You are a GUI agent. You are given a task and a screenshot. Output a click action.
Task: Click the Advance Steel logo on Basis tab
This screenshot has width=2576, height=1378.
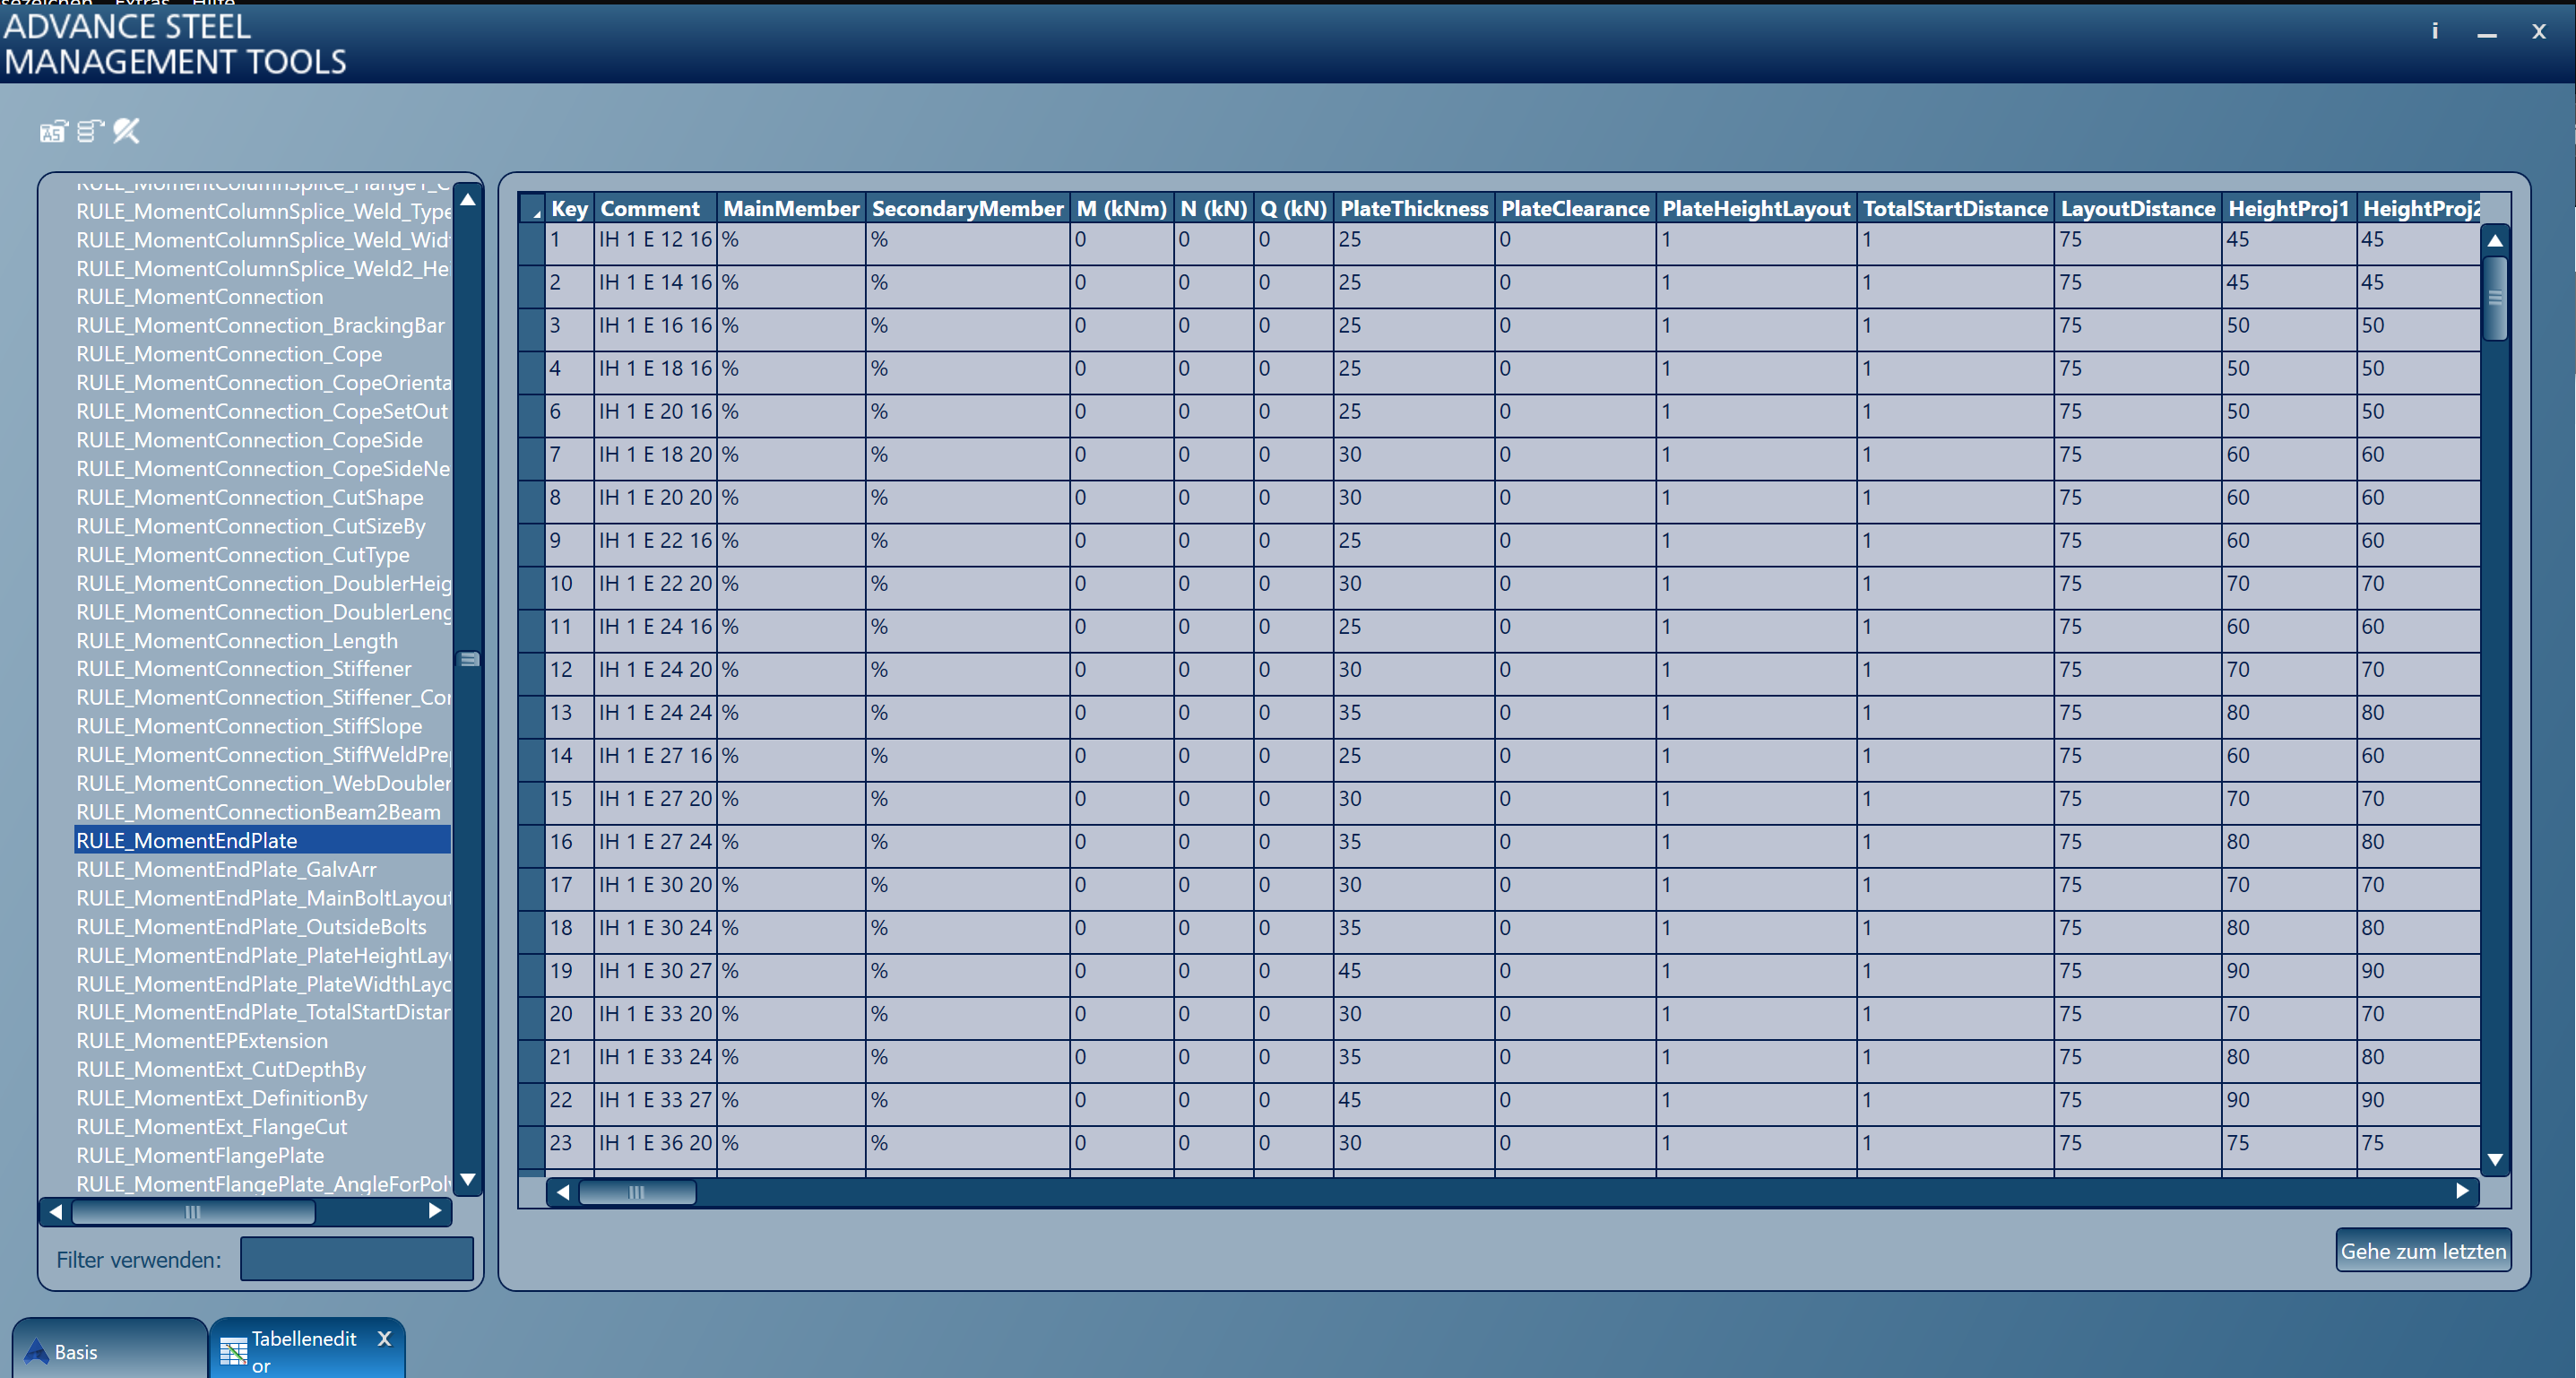(x=36, y=1352)
